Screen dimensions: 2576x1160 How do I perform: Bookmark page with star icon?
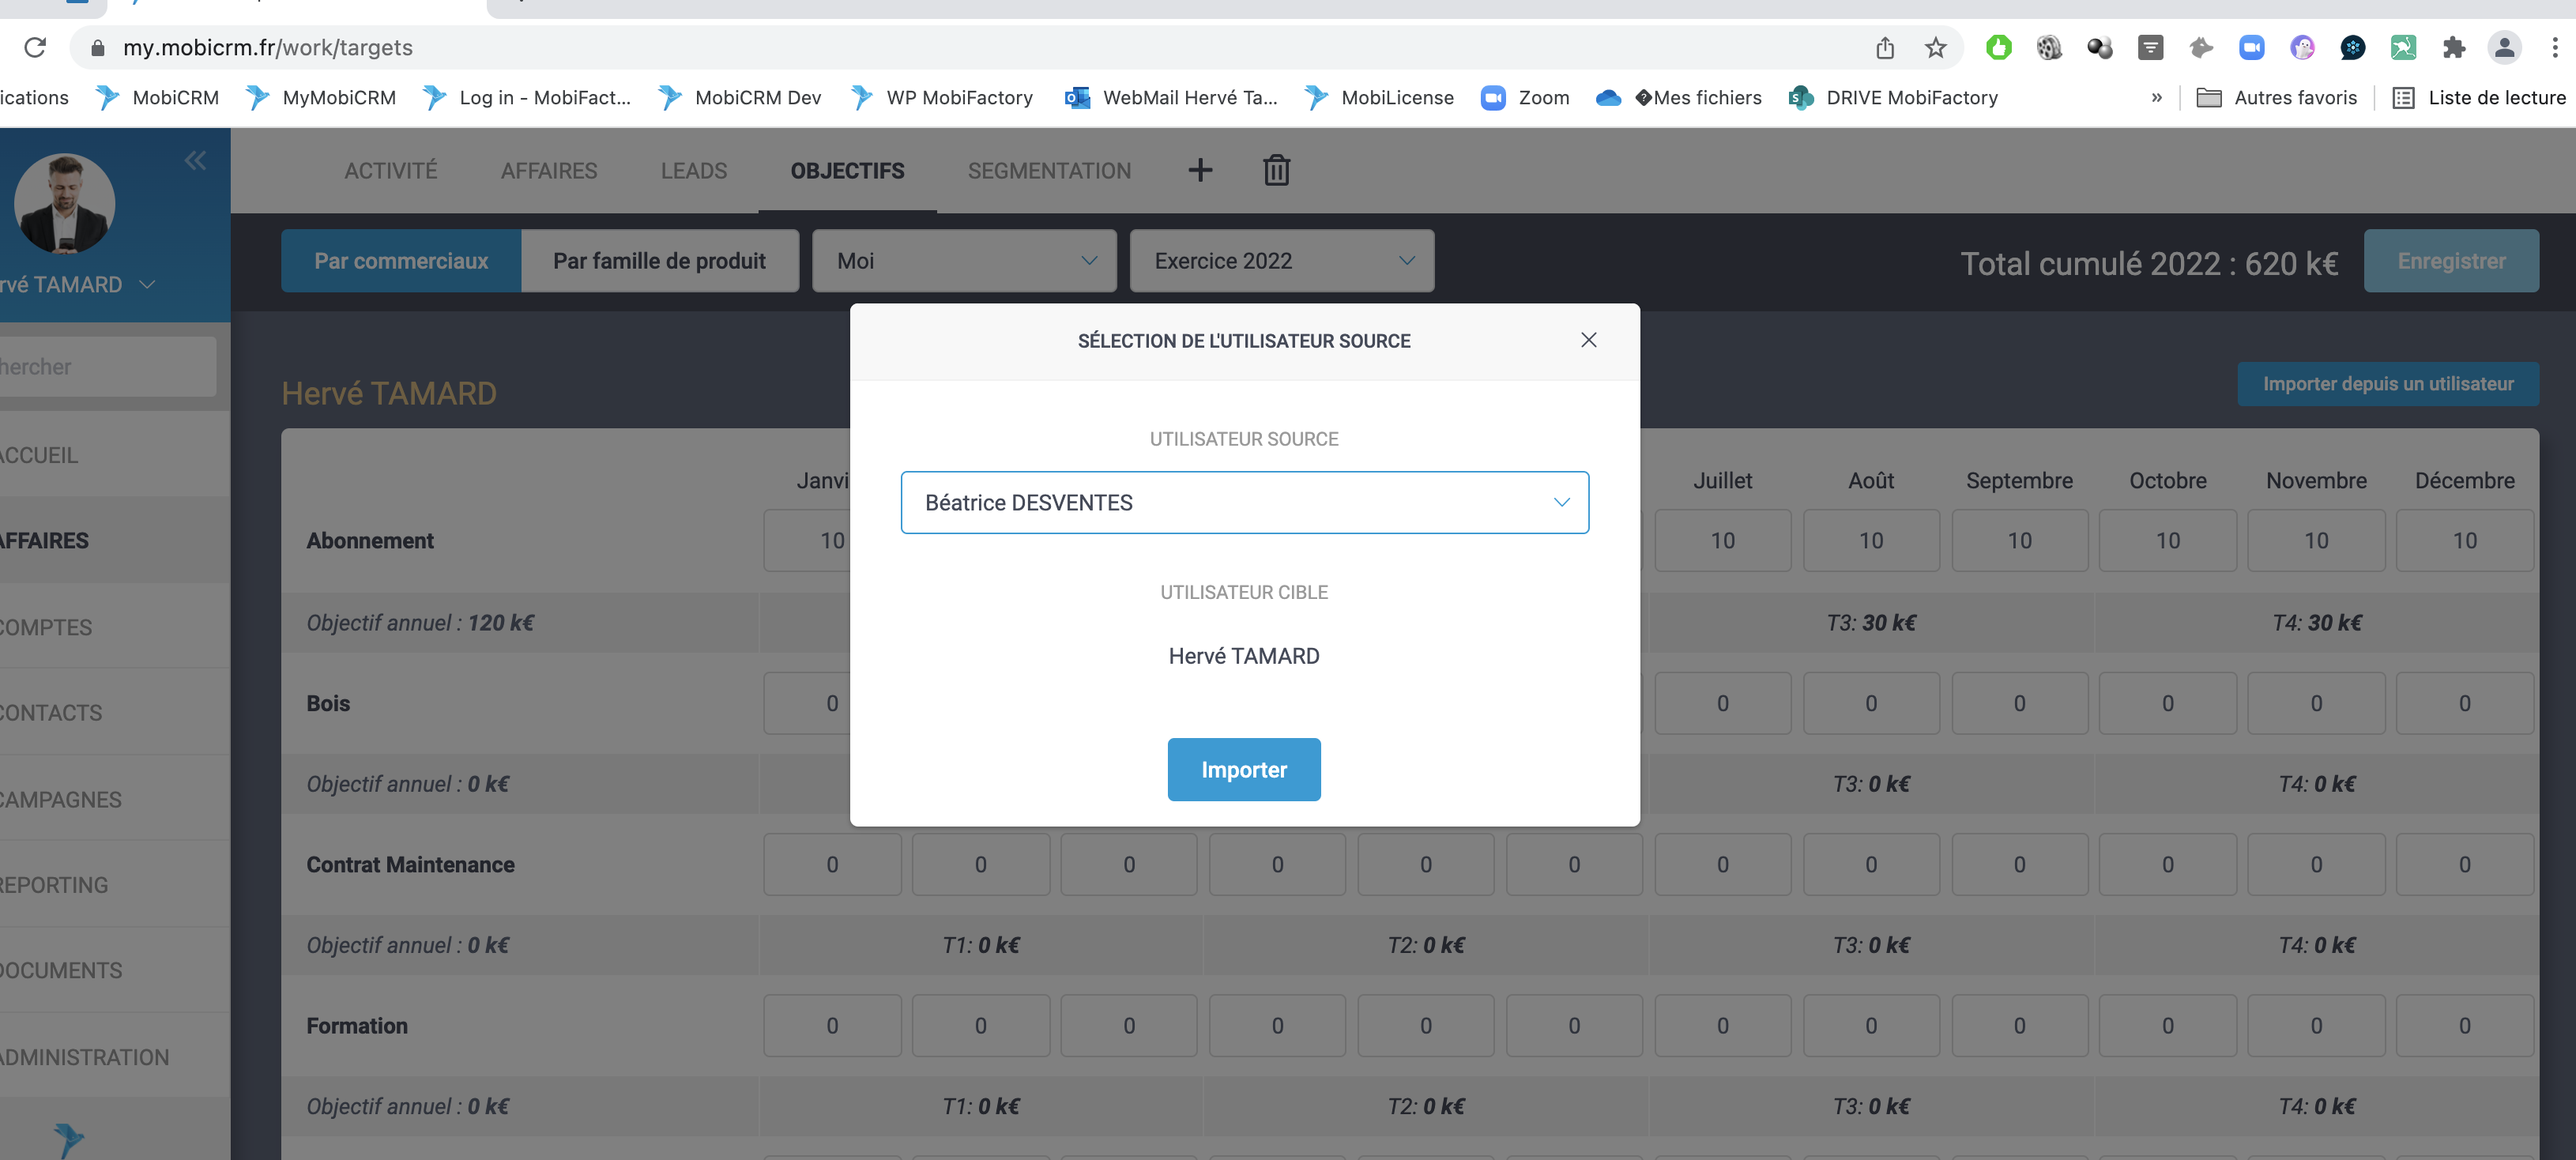coord(1936,47)
